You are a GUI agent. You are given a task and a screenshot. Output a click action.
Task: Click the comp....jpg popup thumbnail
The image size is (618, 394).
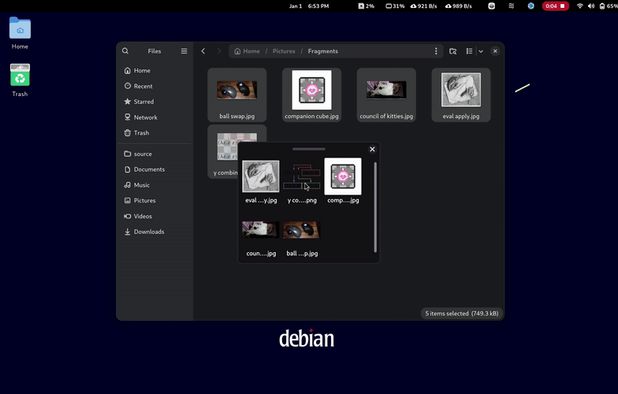[343, 176]
